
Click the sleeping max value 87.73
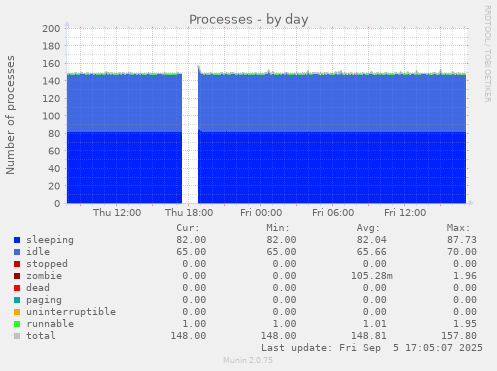pyautogui.click(x=462, y=240)
